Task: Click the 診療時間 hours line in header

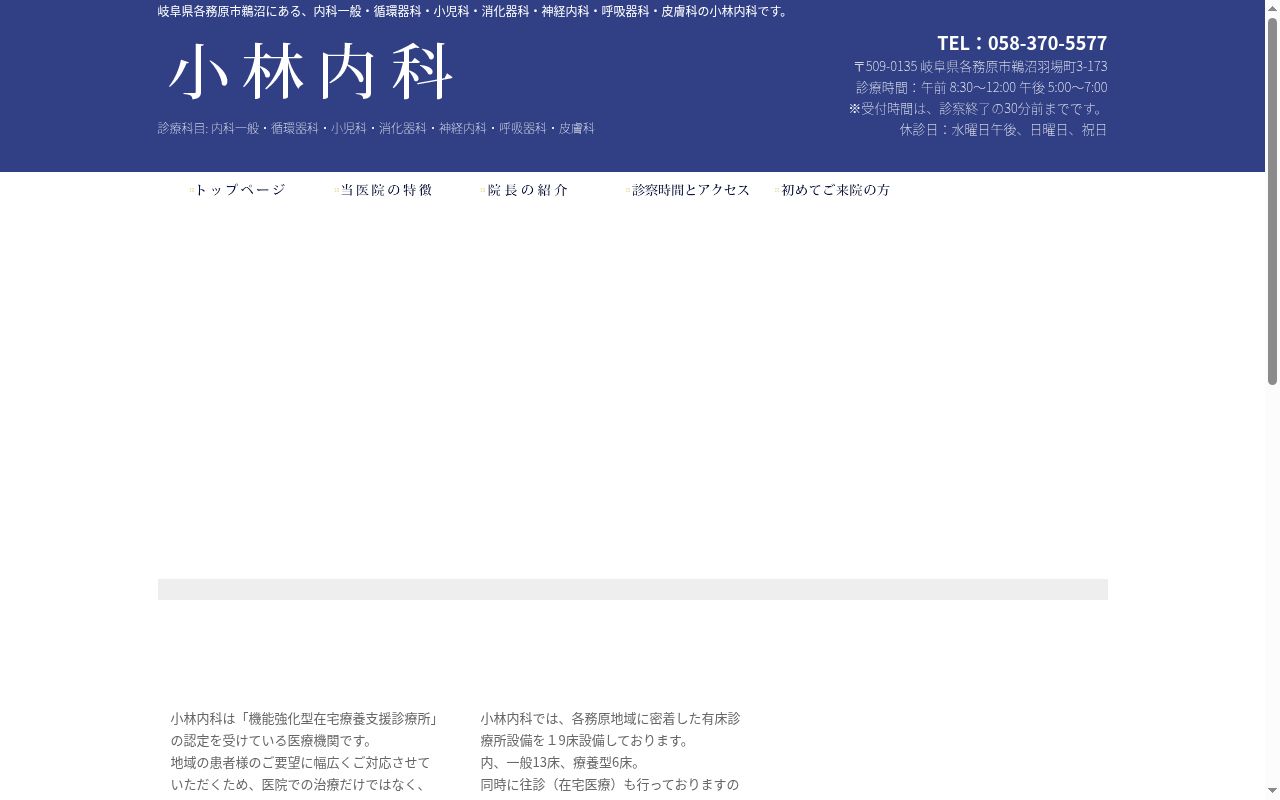Action: coord(981,87)
